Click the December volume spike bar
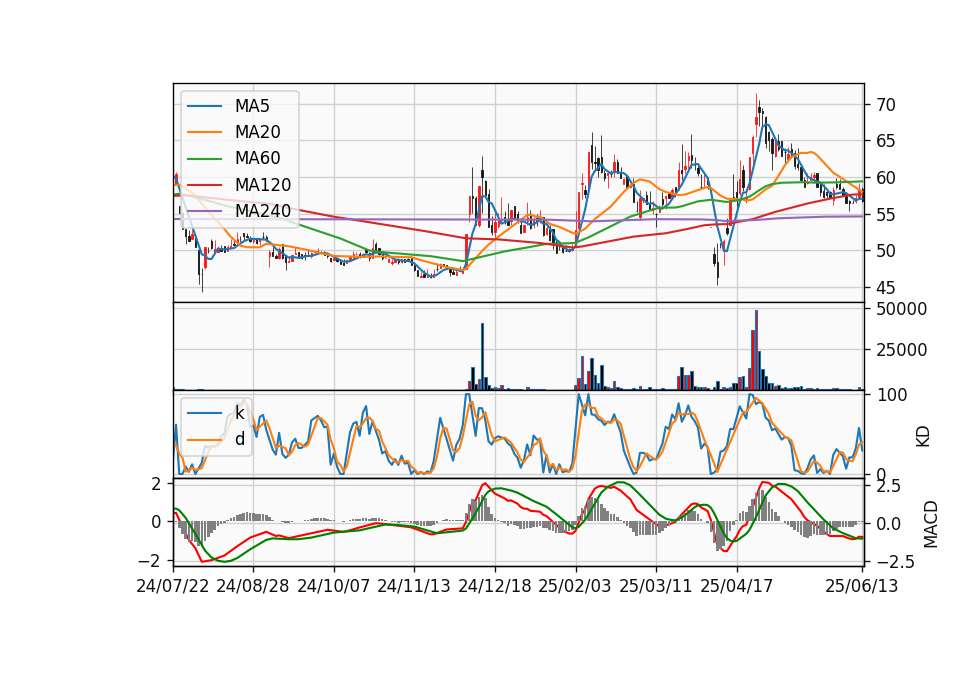Screen dimensions: 960x690 click(x=482, y=356)
